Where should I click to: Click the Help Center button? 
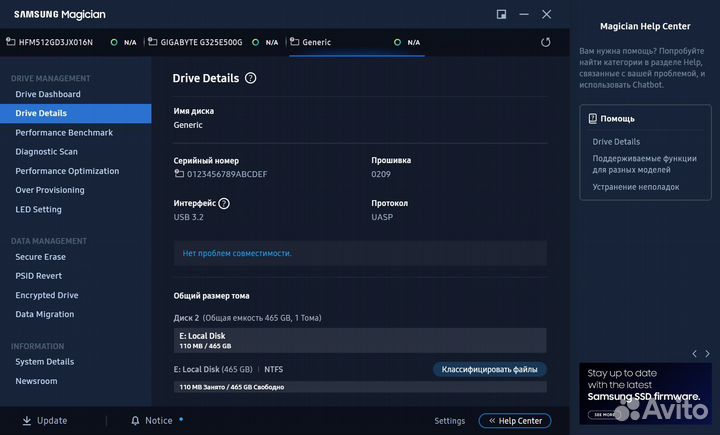tap(515, 421)
